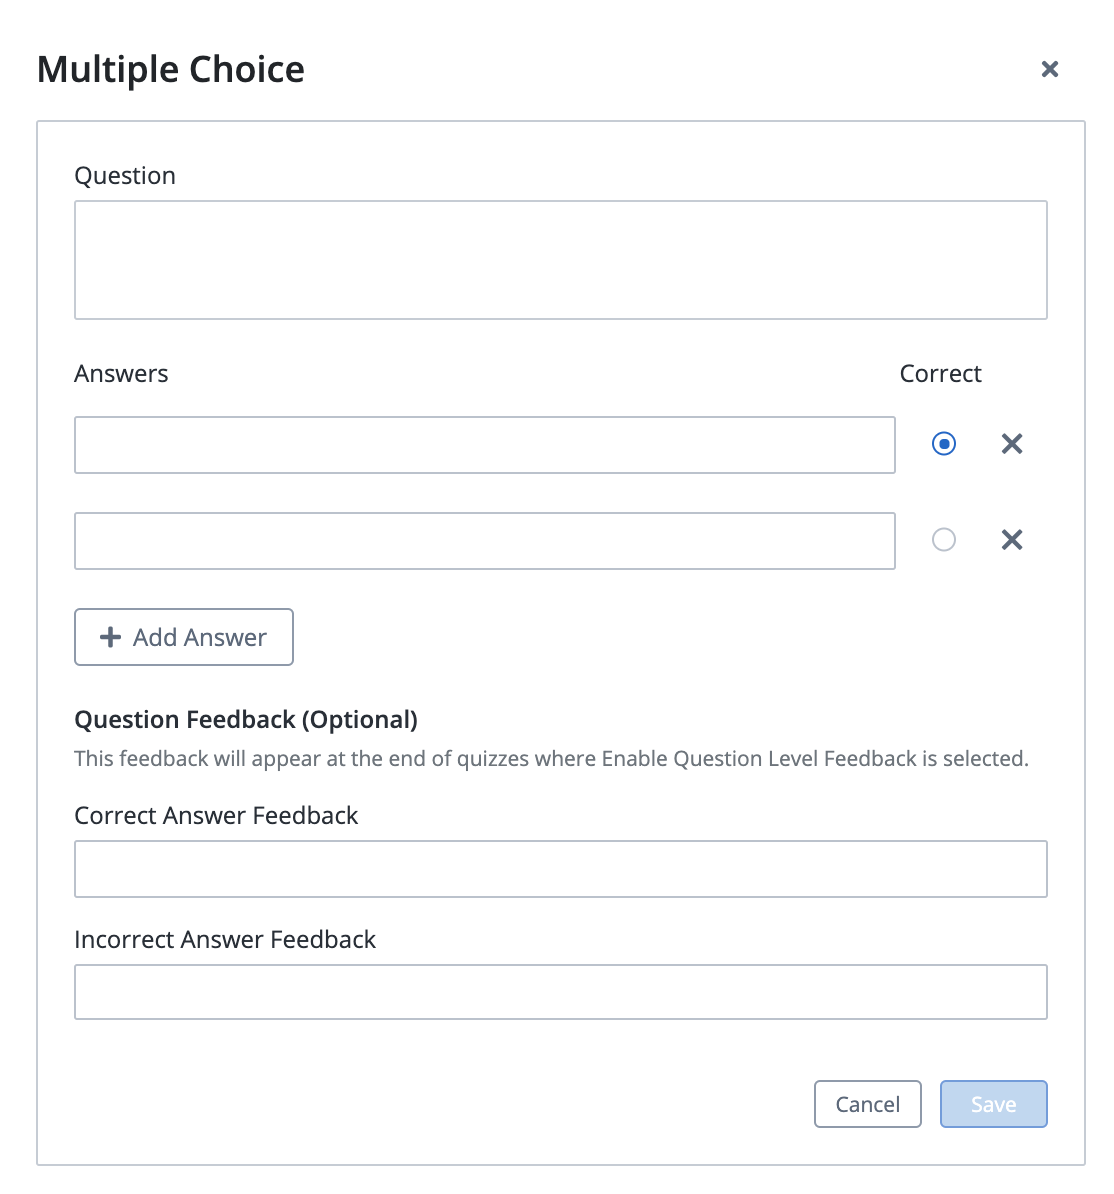Click the Multiple Choice dialog title
Image resolution: width=1114 pixels, height=1194 pixels.
pos(171,70)
